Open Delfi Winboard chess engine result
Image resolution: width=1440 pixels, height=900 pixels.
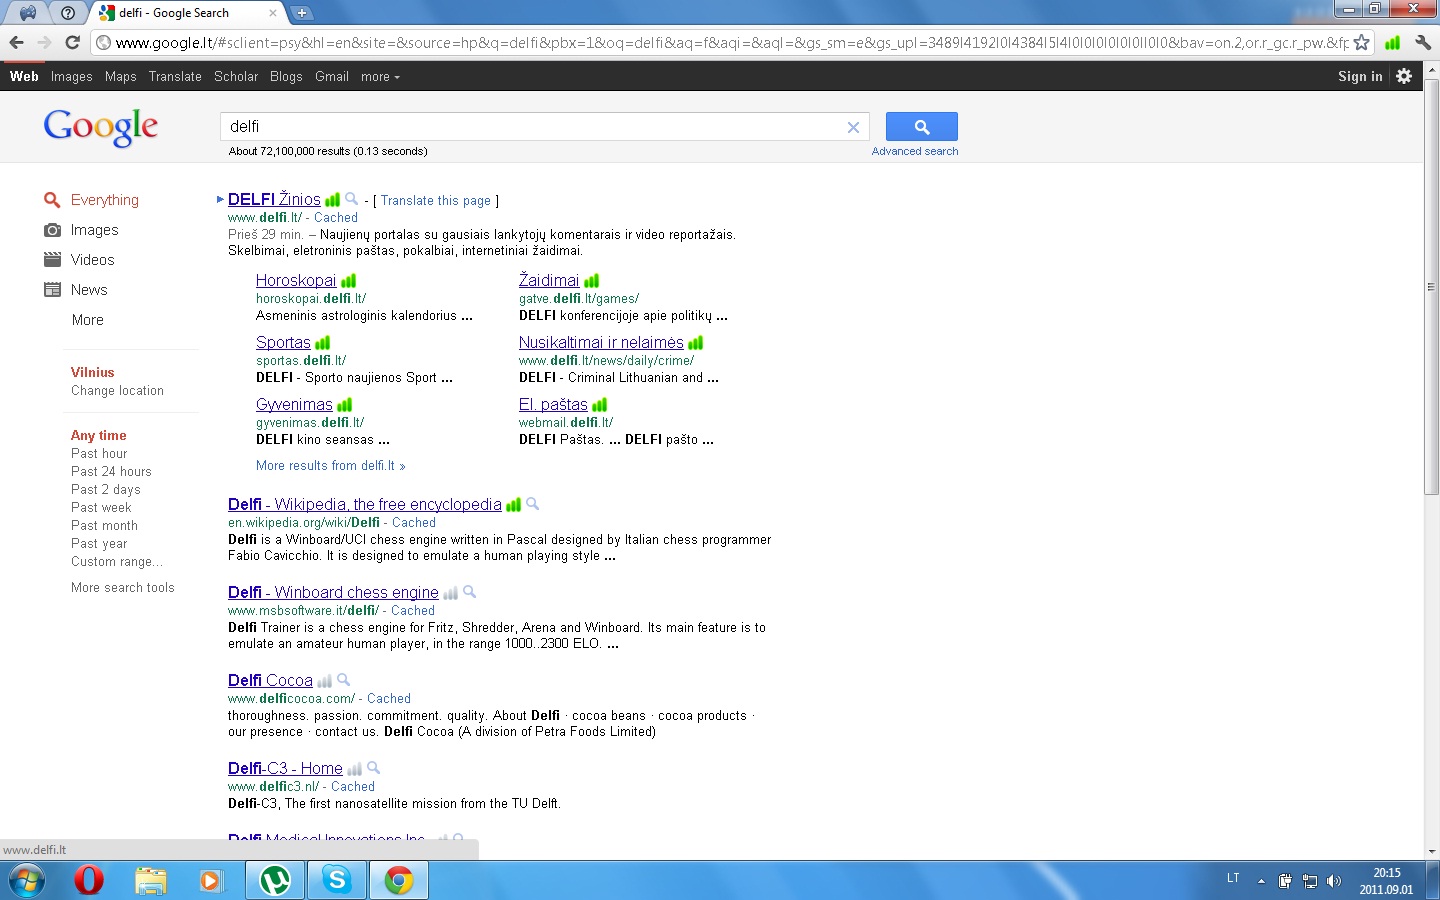(x=333, y=592)
